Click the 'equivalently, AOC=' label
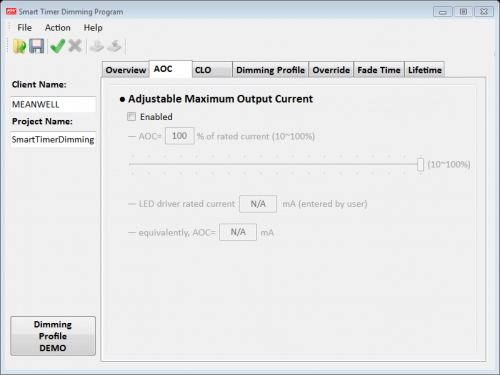 [x=177, y=232]
